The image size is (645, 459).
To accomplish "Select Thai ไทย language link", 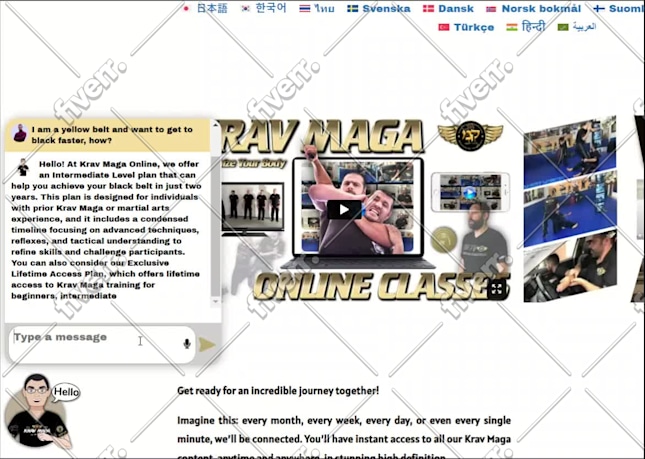I will [x=325, y=9].
